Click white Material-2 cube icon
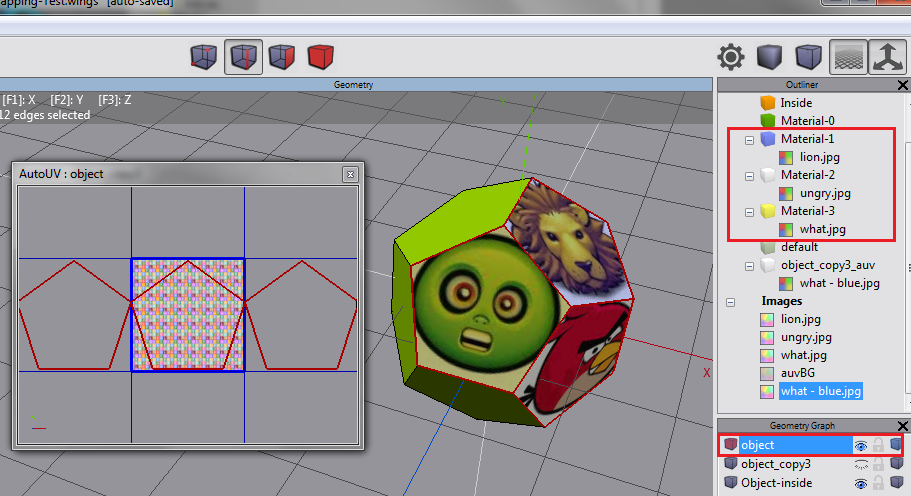This screenshot has width=911, height=496. pyautogui.click(x=767, y=175)
